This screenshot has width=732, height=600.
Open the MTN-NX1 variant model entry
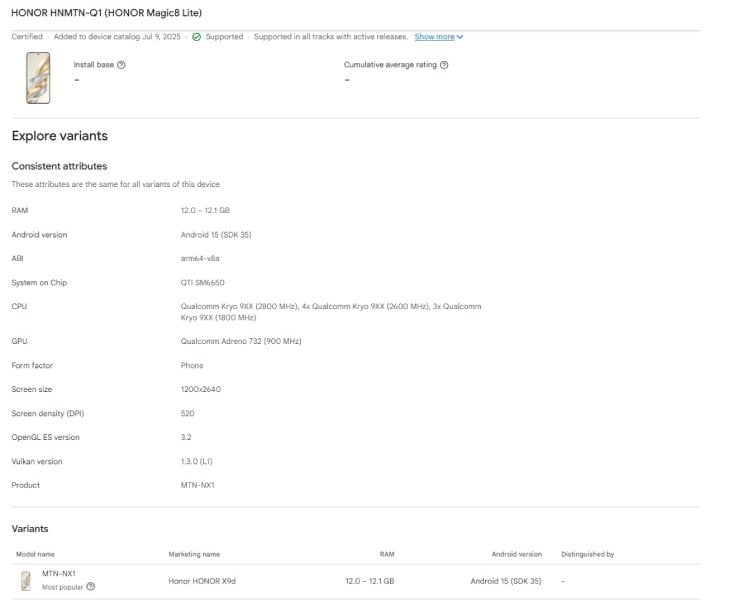click(59, 574)
